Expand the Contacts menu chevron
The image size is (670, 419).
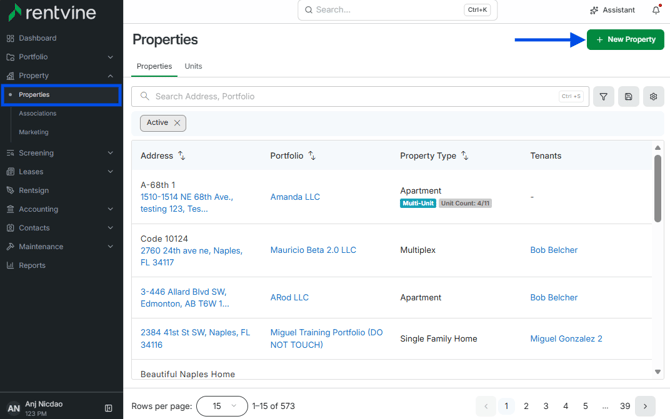(x=110, y=228)
